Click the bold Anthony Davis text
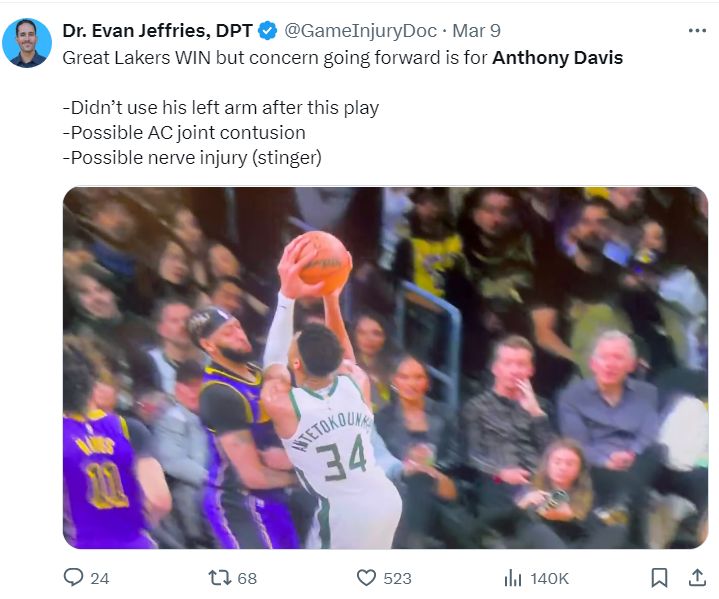The height and width of the screenshot is (599, 719). [x=557, y=57]
